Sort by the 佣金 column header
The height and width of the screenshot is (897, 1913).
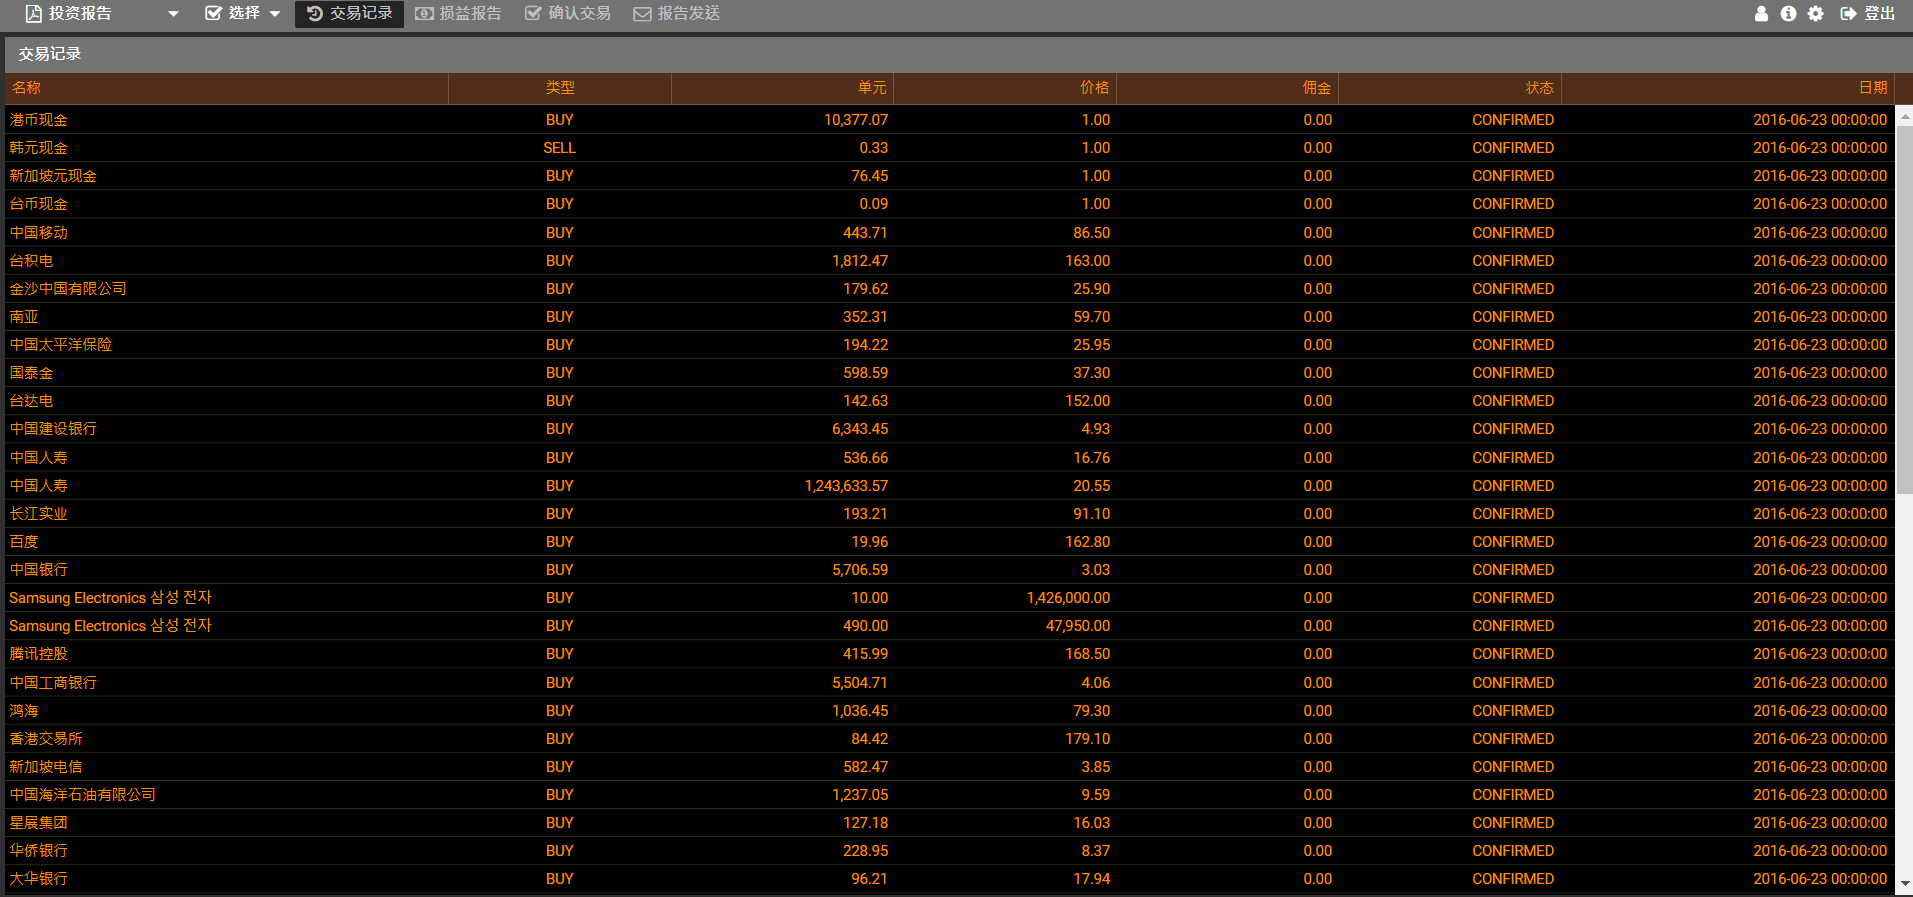click(x=1227, y=88)
